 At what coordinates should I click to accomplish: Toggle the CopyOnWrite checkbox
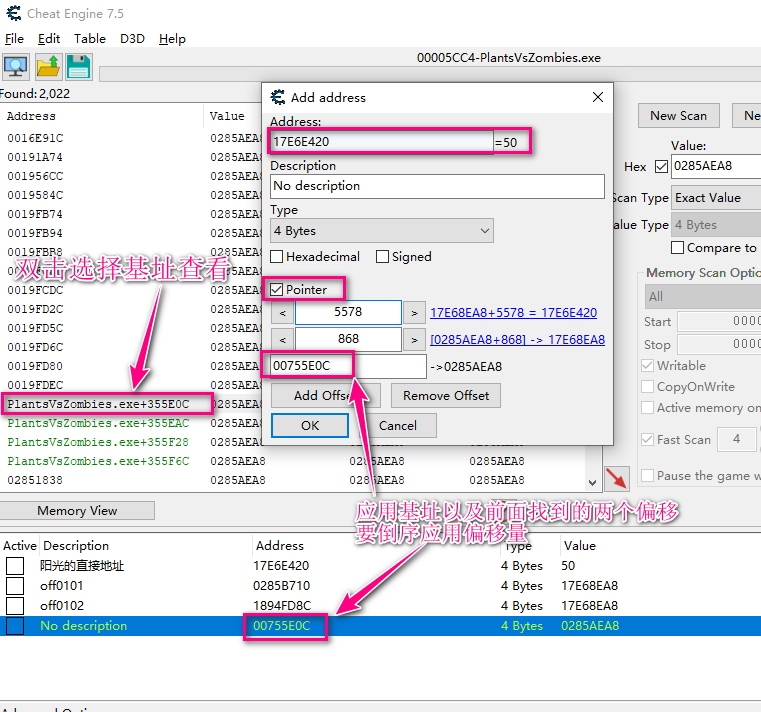[x=647, y=386]
